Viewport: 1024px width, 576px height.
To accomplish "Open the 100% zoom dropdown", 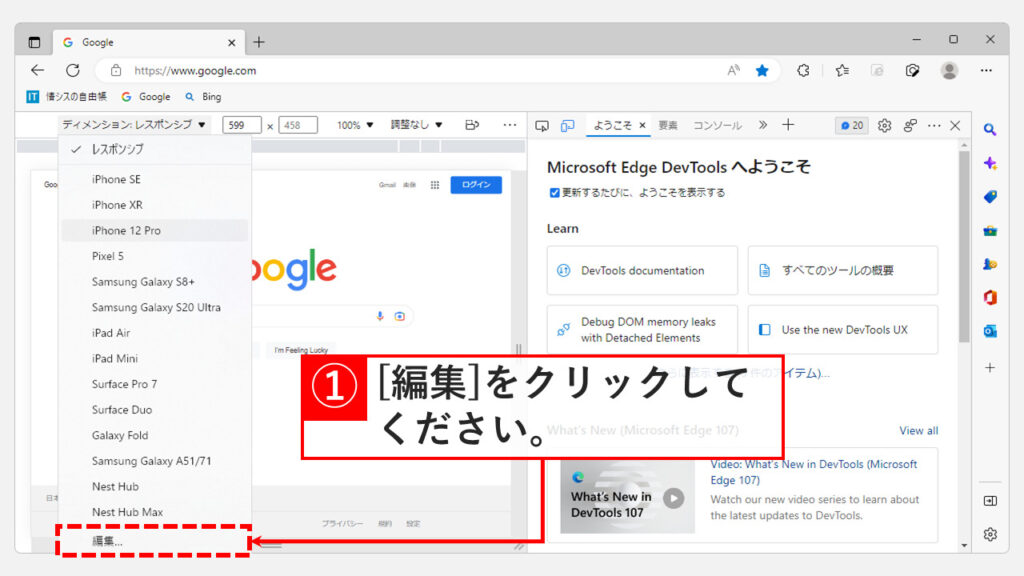I will [x=355, y=125].
